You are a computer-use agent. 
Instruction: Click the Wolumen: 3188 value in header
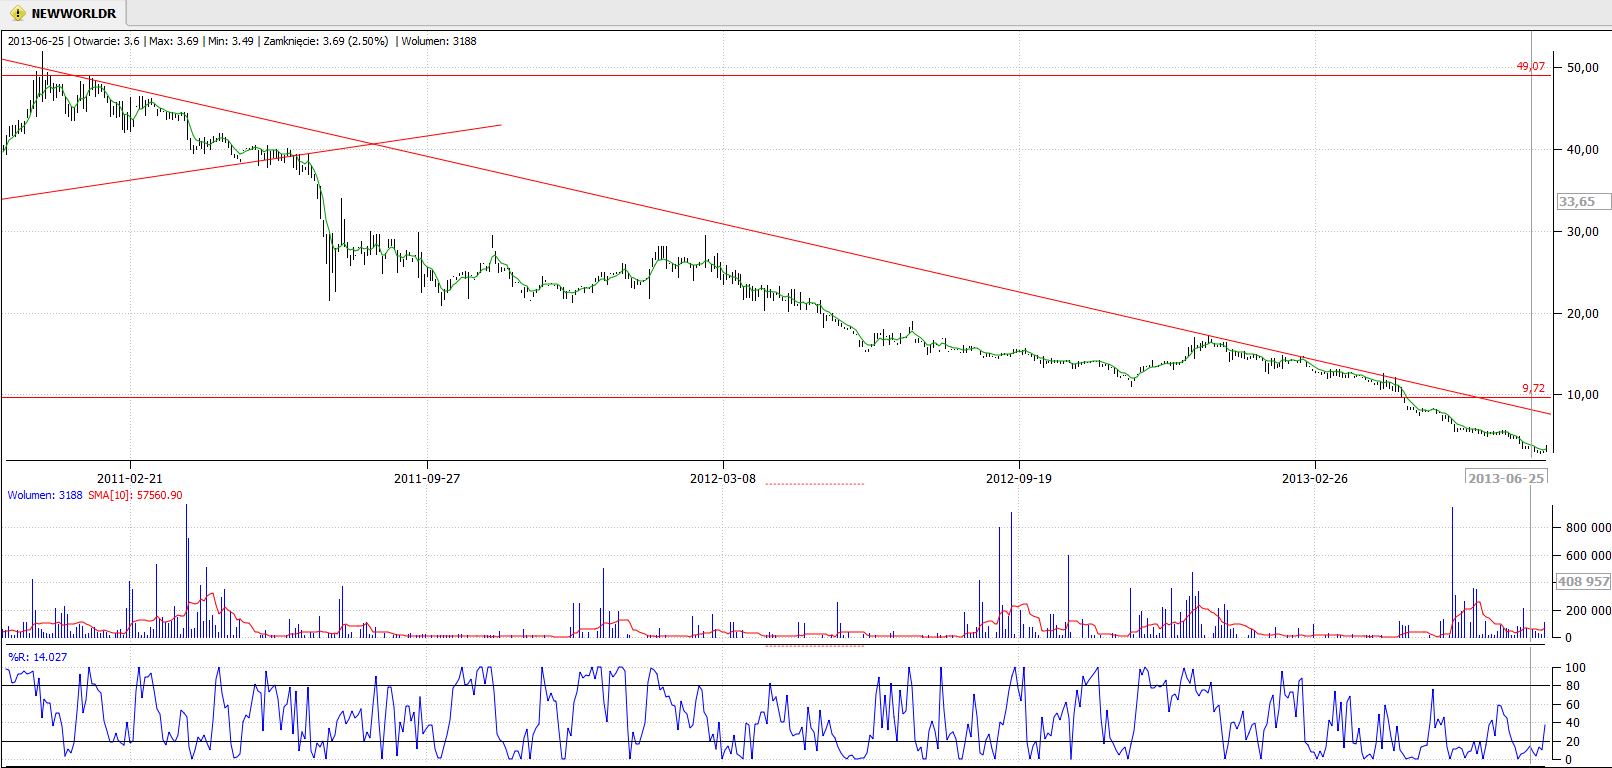(439, 41)
